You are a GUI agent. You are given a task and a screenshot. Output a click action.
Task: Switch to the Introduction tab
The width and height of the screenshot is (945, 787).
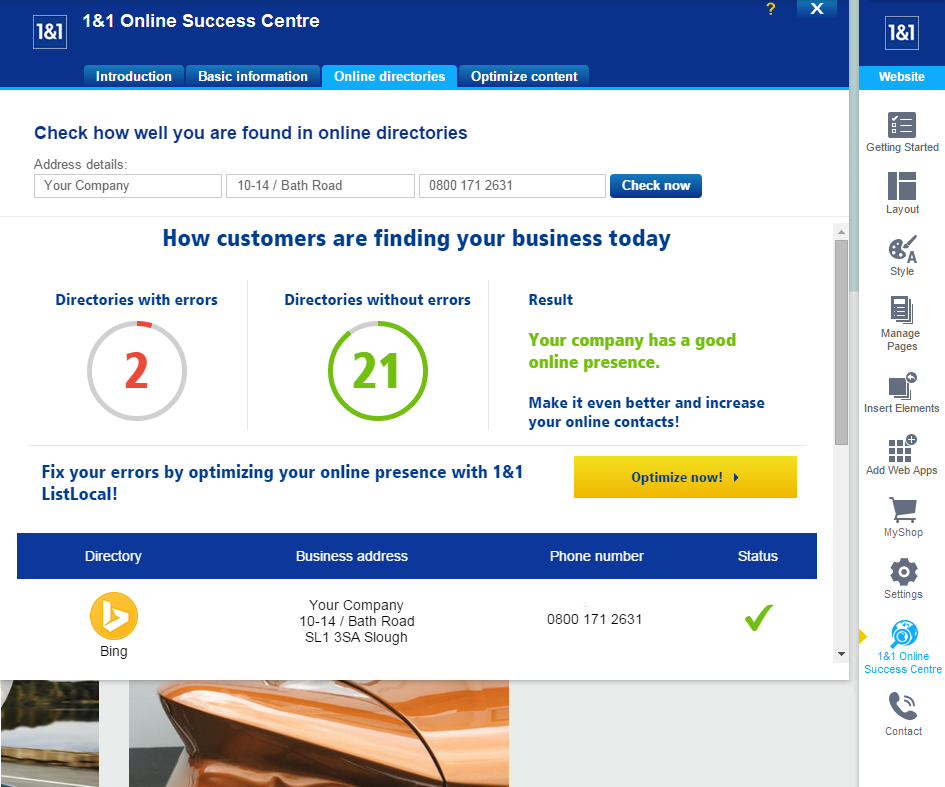(133, 76)
